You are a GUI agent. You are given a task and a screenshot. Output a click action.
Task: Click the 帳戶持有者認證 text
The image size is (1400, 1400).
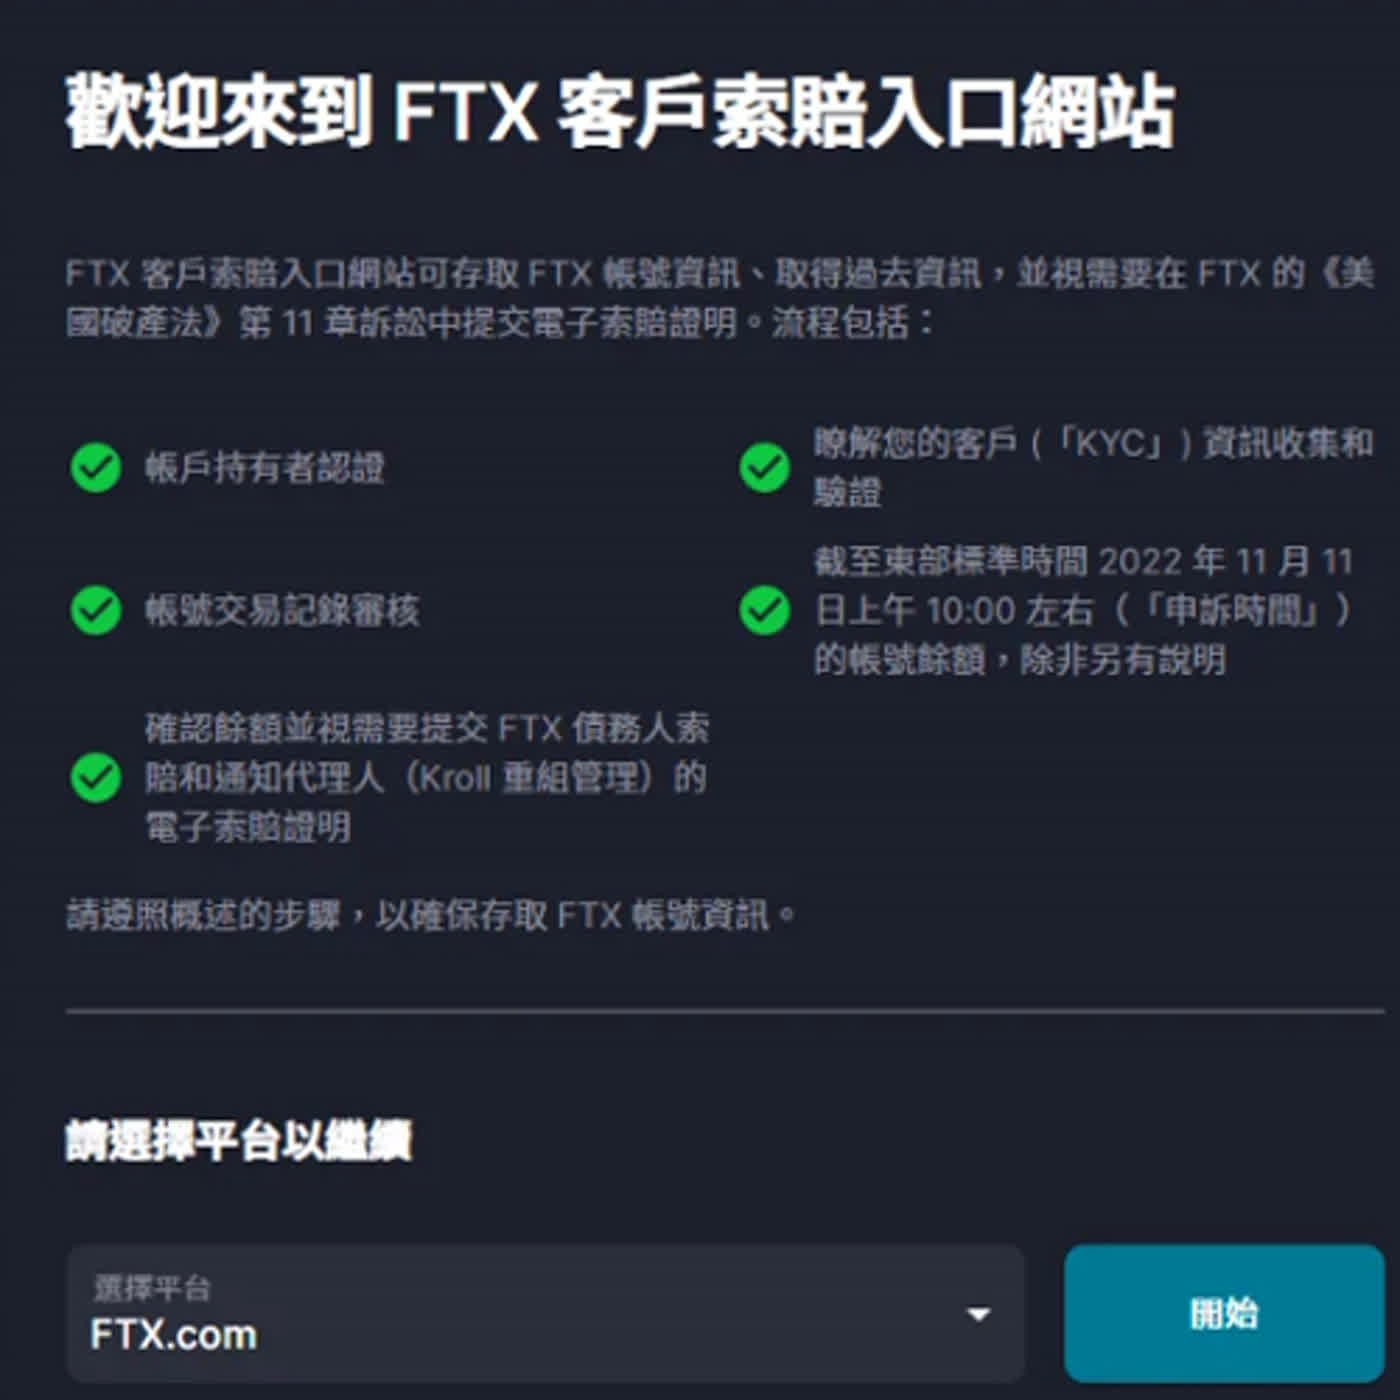click(265, 468)
